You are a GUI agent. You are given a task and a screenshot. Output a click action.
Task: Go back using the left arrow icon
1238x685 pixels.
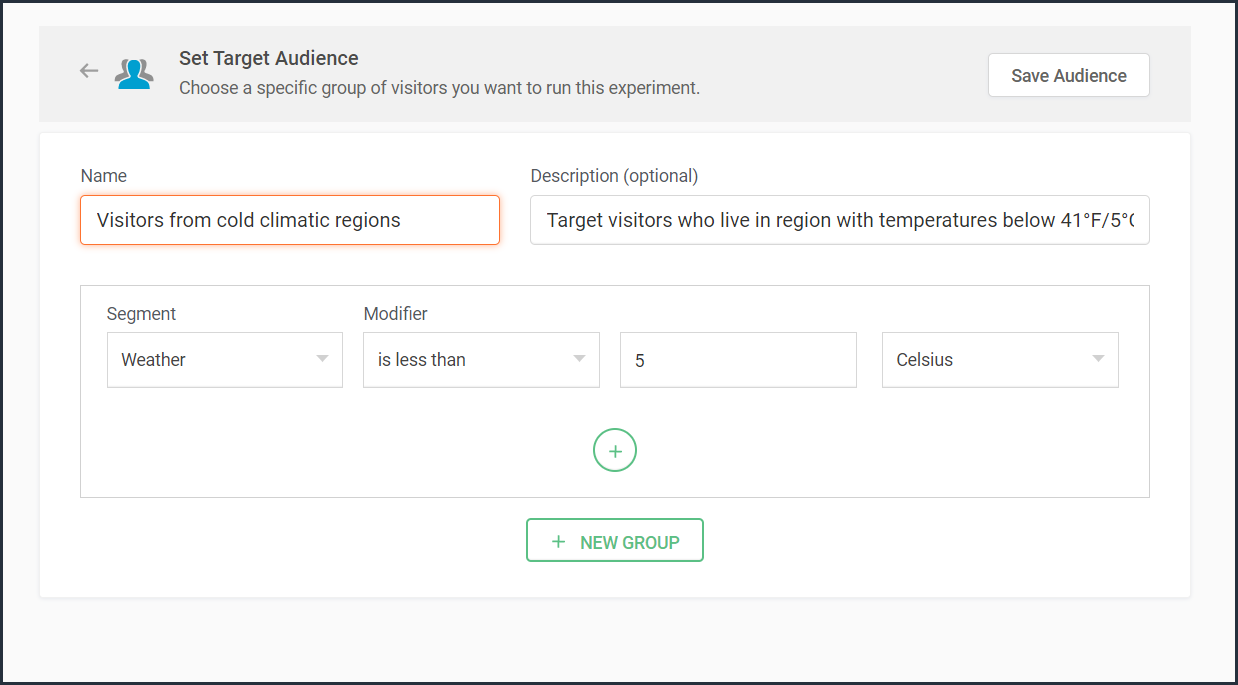[89, 71]
